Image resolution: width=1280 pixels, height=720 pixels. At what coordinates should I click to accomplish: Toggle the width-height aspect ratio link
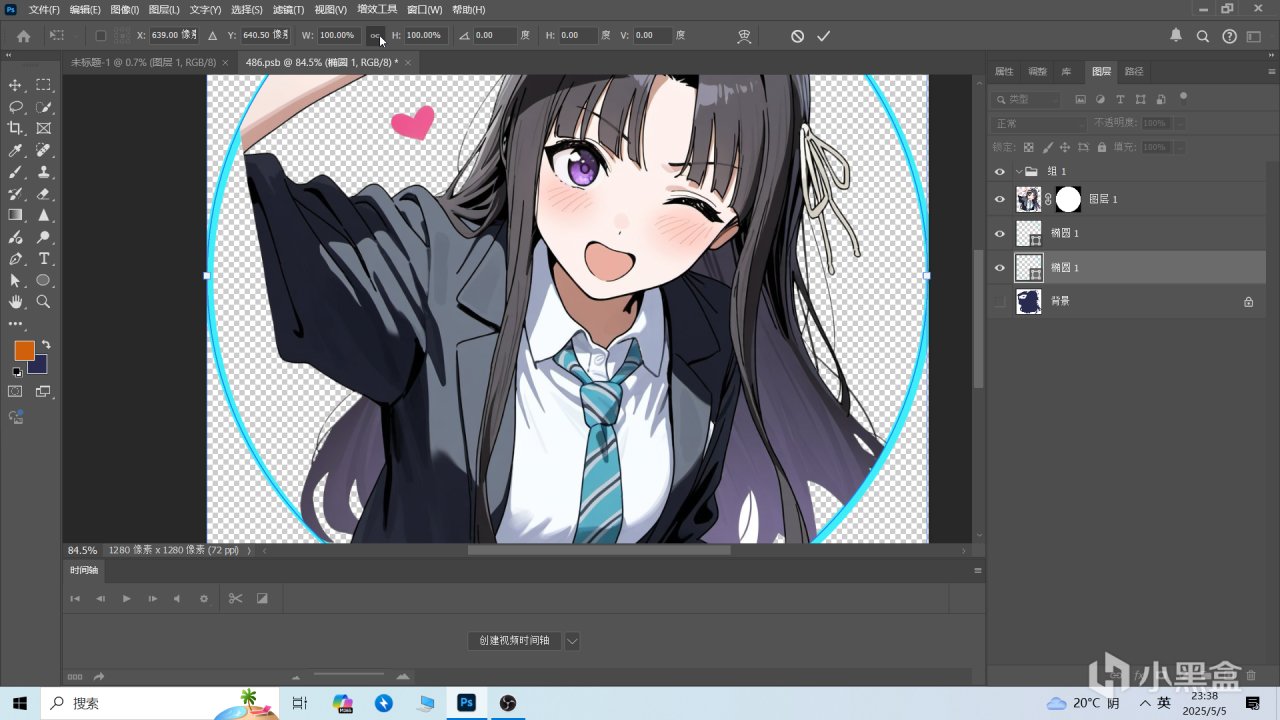(375, 36)
